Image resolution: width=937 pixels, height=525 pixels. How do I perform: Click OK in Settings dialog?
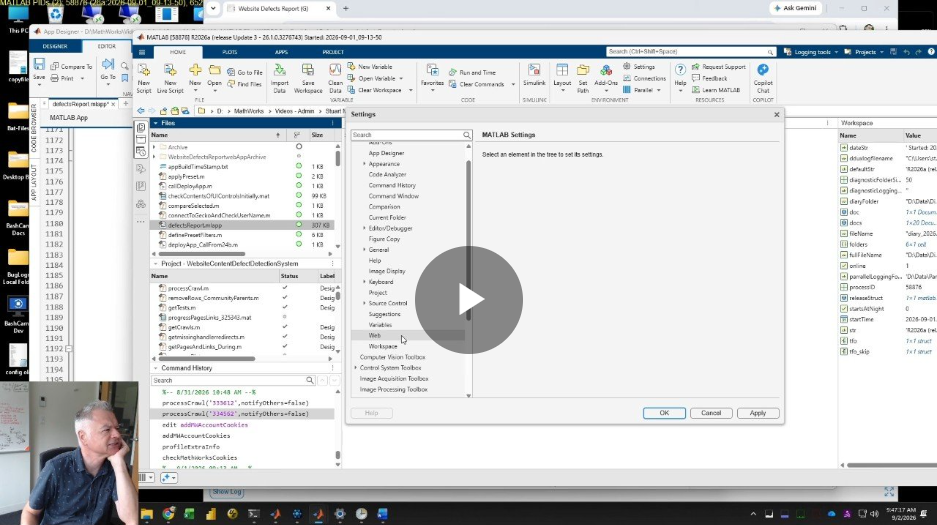pos(664,413)
